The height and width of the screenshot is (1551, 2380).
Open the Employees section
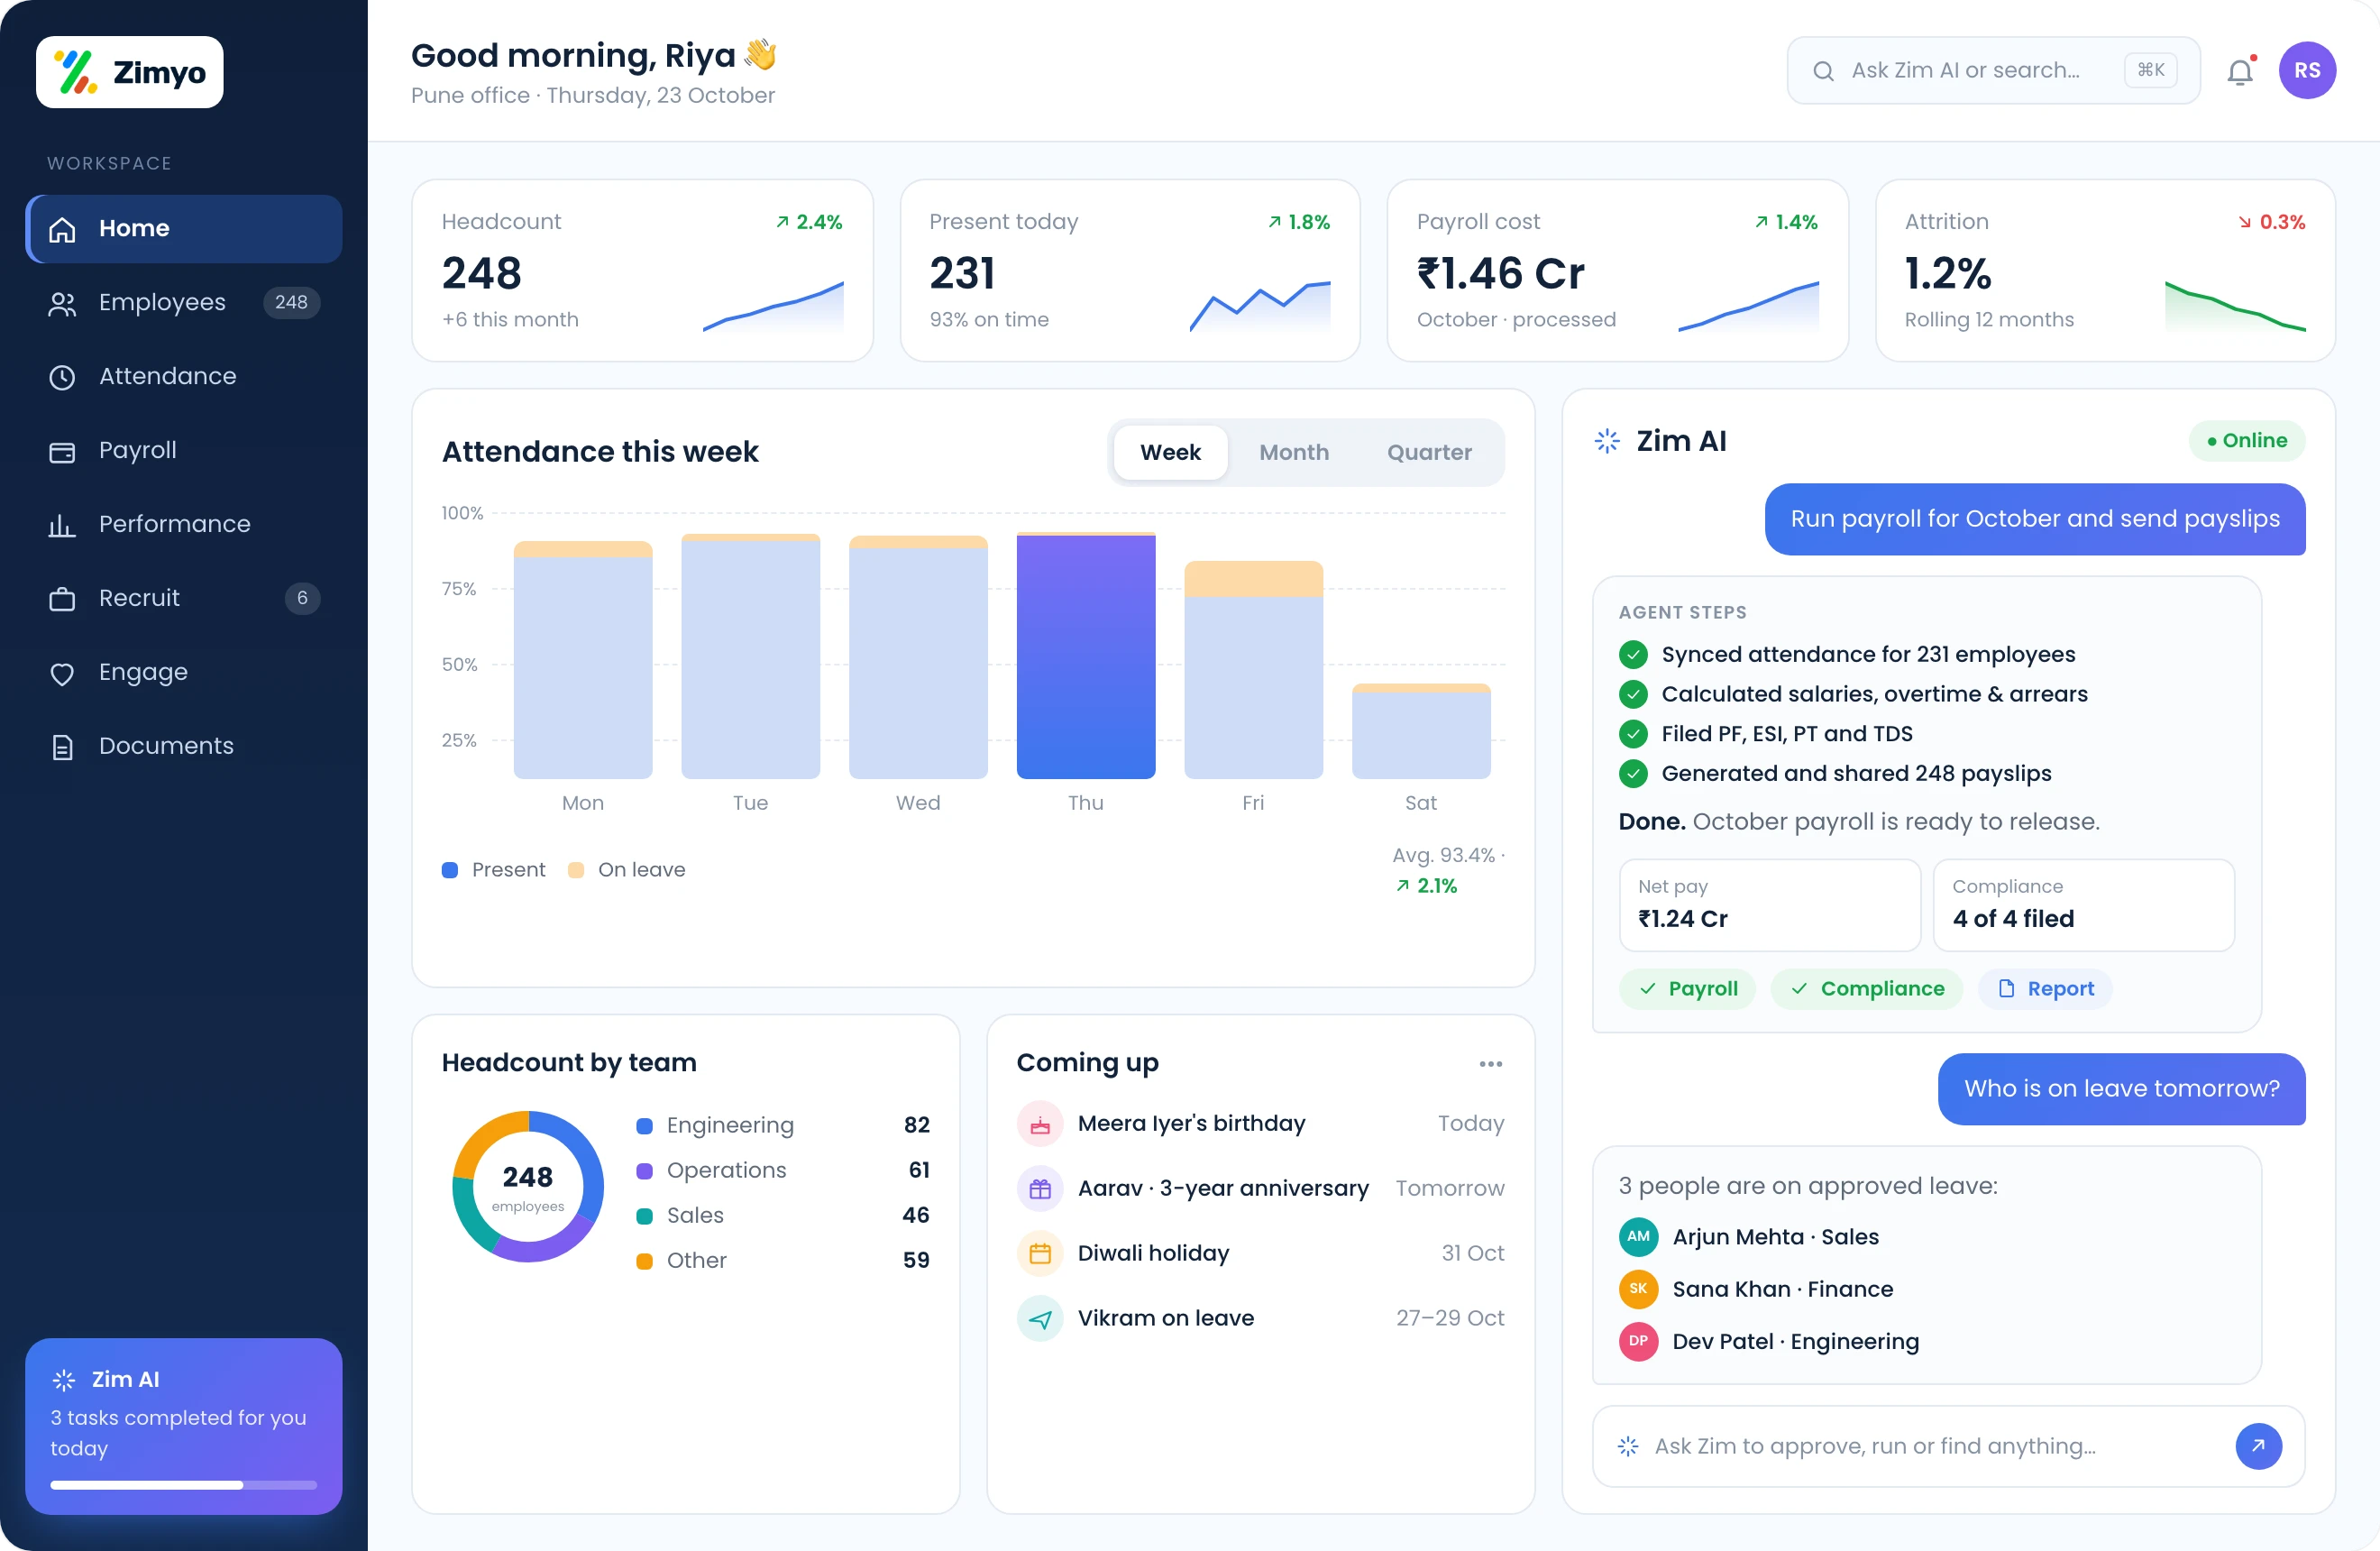[x=184, y=303]
